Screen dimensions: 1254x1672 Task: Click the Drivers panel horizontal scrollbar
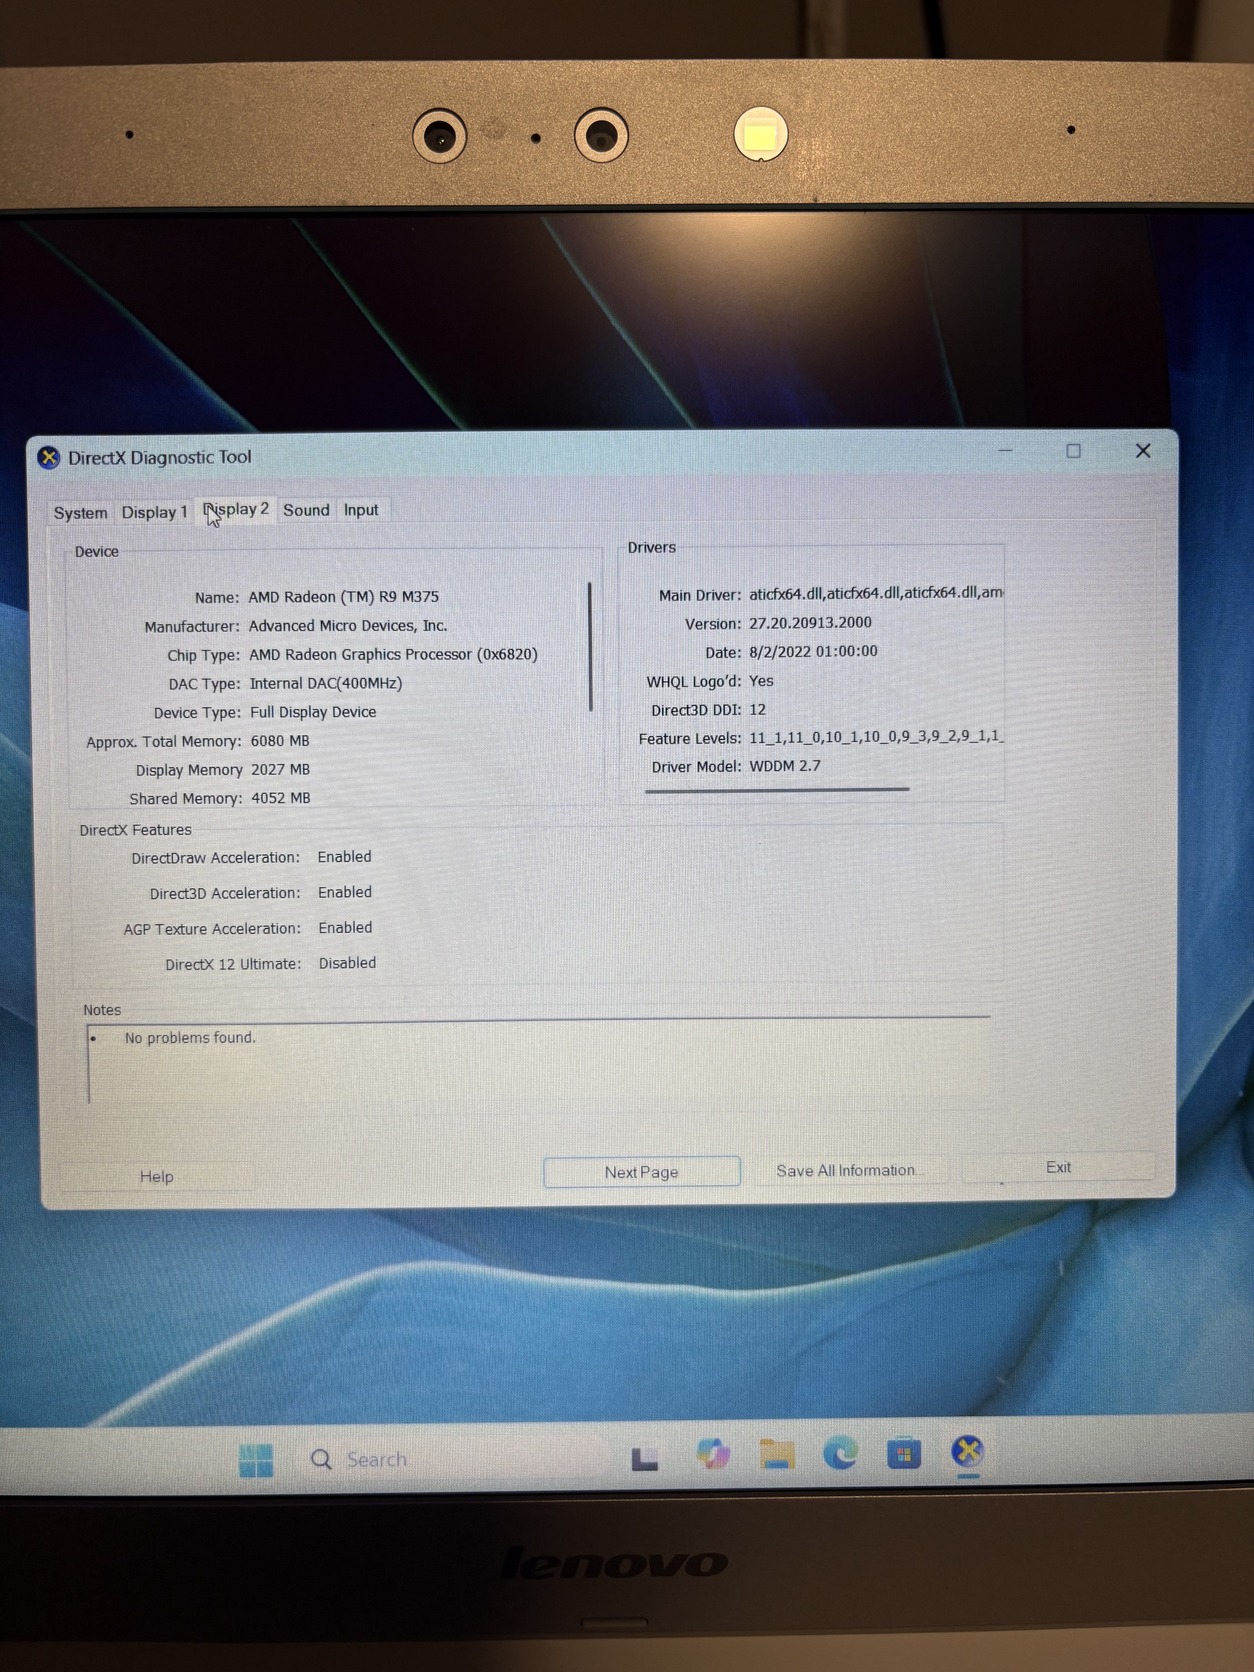pos(777,789)
